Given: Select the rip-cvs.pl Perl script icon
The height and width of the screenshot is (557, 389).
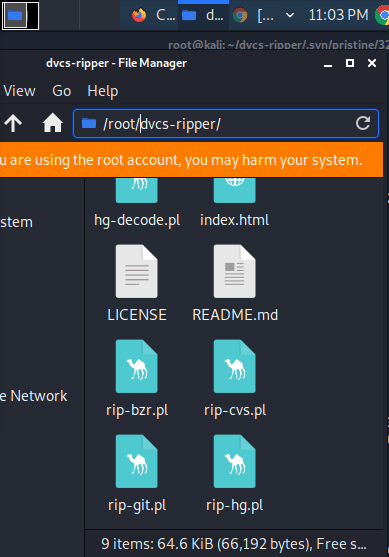Looking at the screenshot, I should (x=234, y=366).
